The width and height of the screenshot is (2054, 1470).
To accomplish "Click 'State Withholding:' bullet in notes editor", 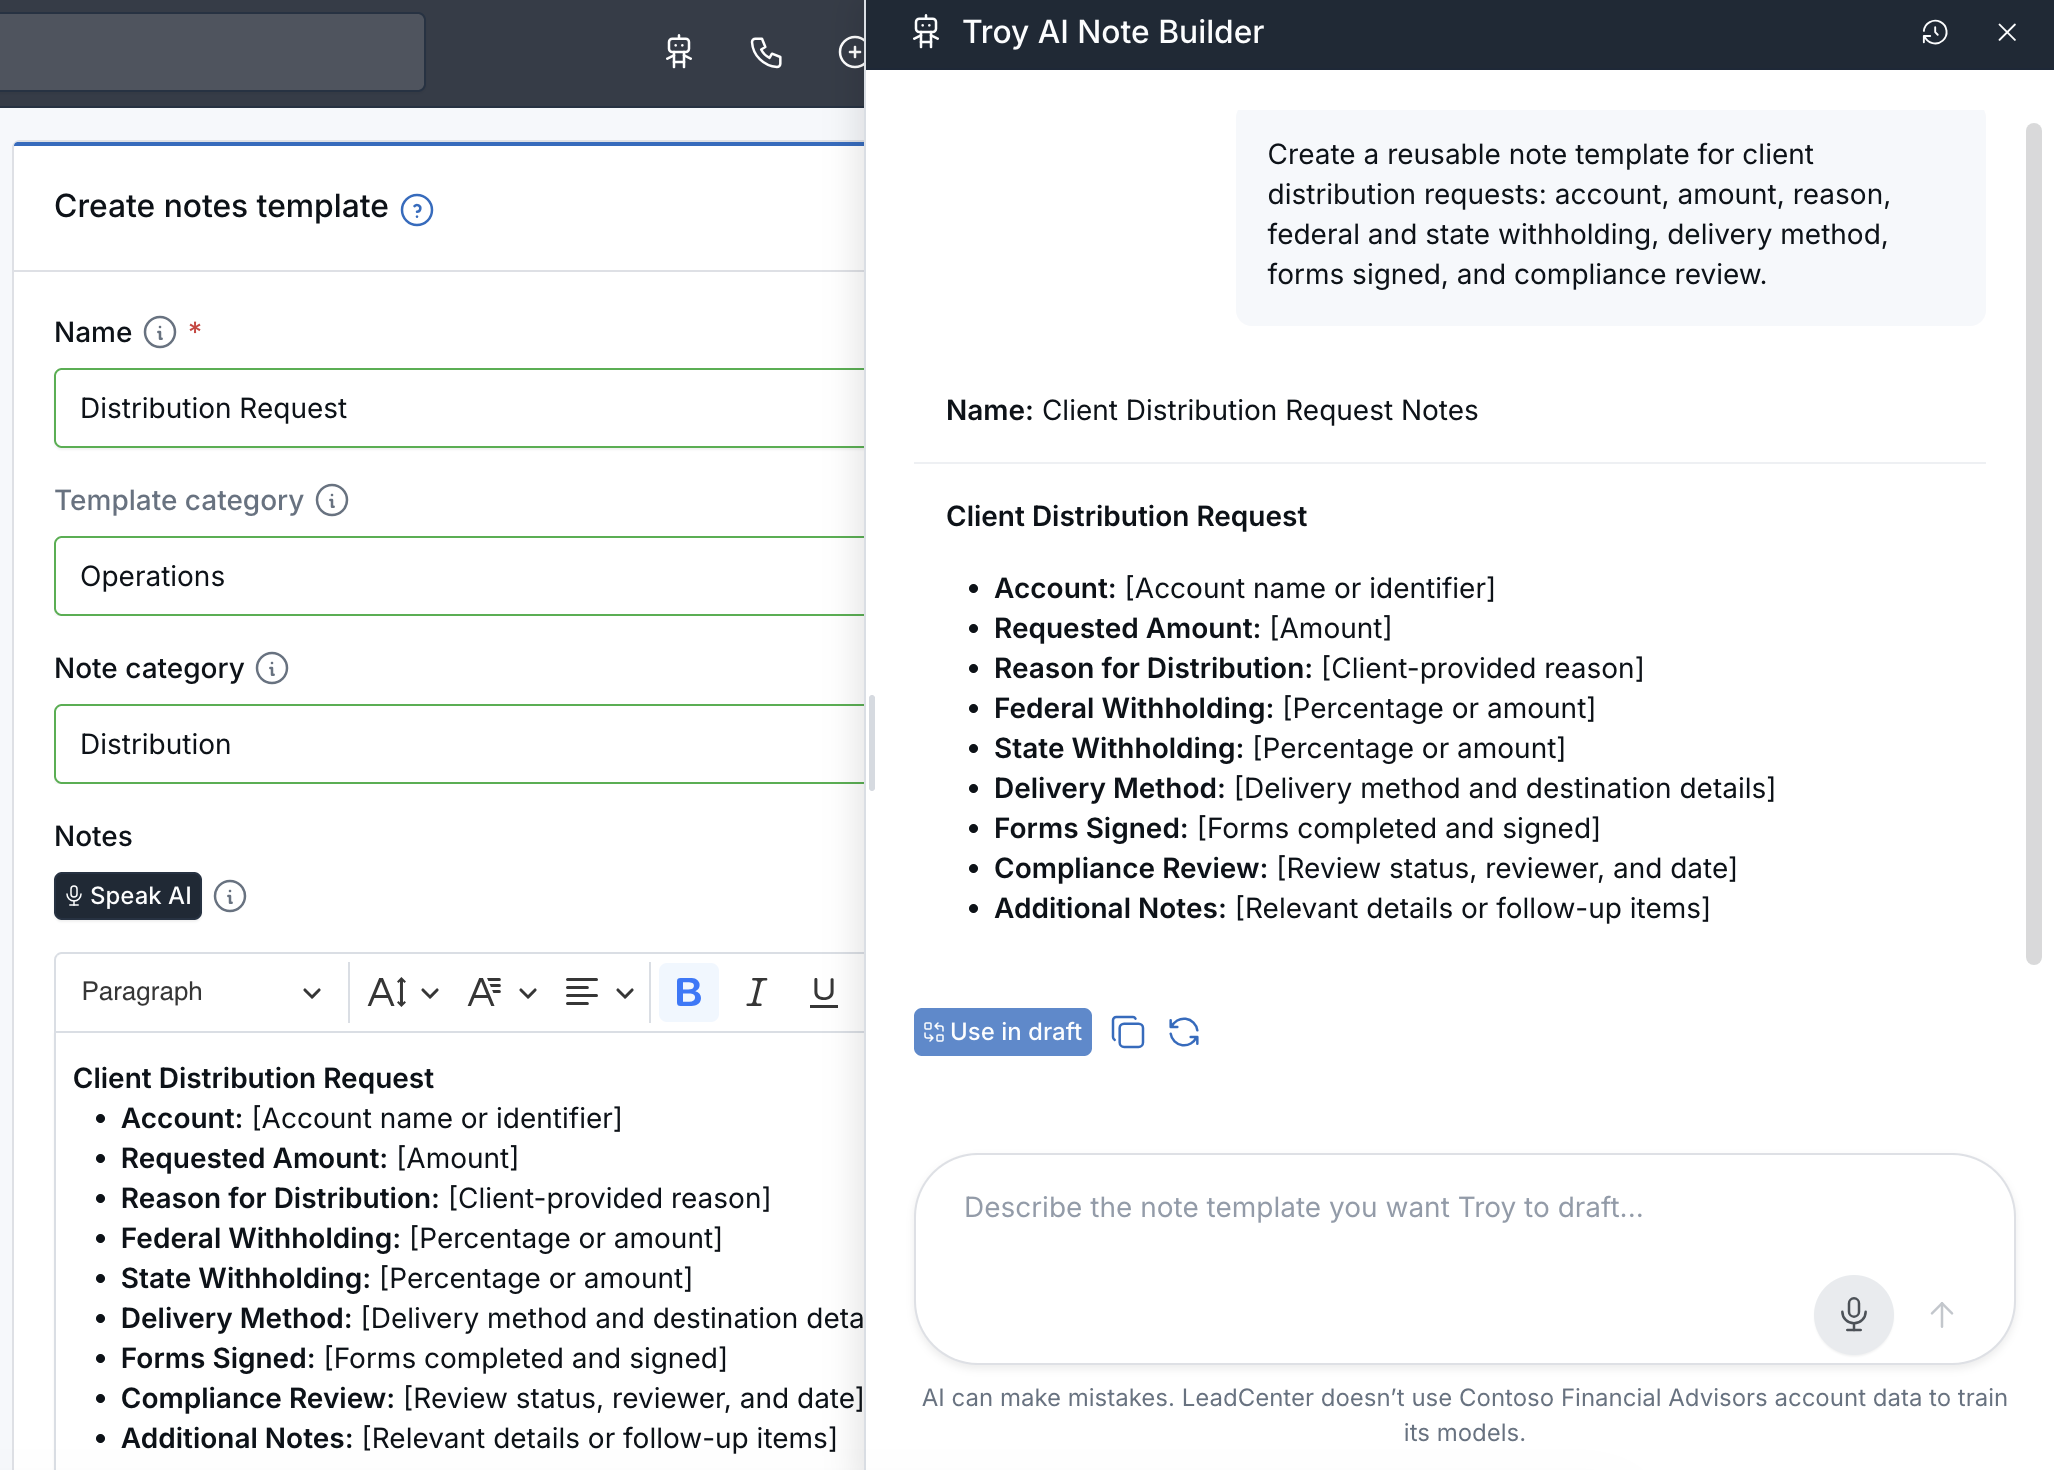I will [x=406, y=1278].
